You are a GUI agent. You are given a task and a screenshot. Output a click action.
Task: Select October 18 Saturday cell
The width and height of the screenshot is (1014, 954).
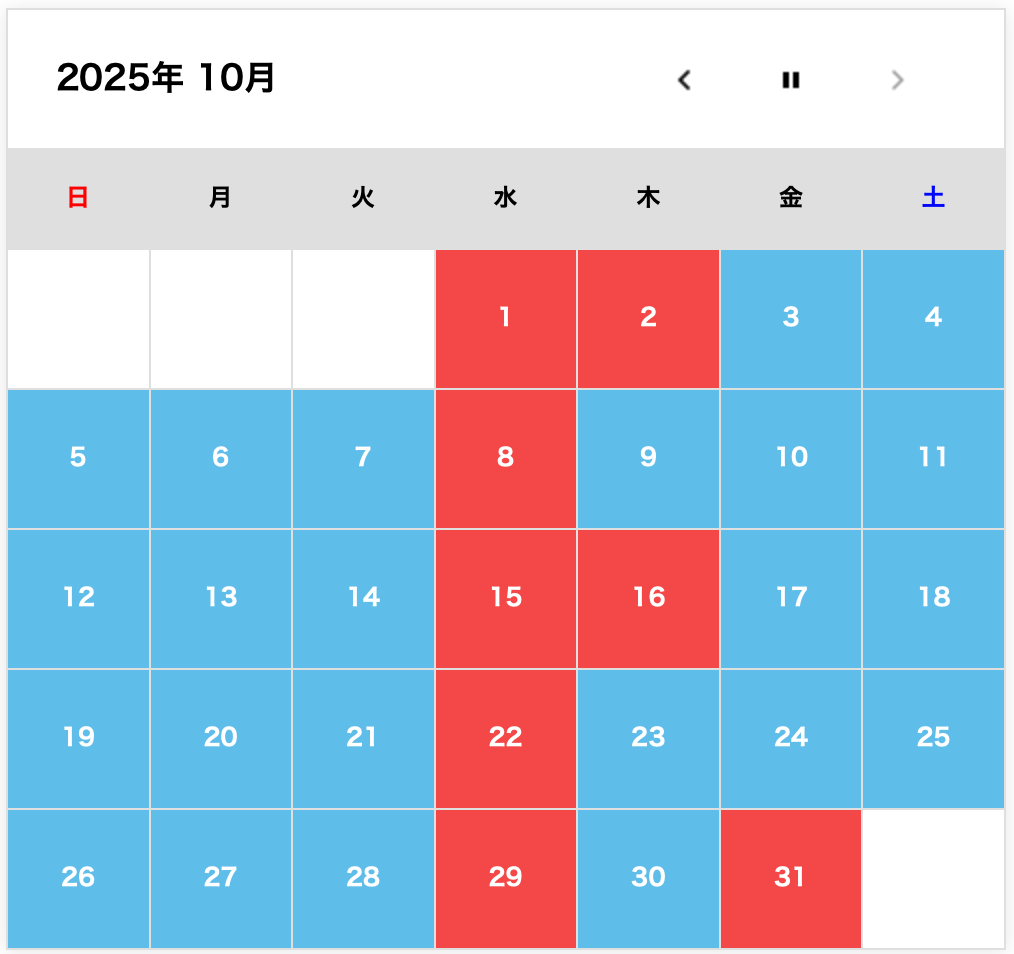[933, 598]
